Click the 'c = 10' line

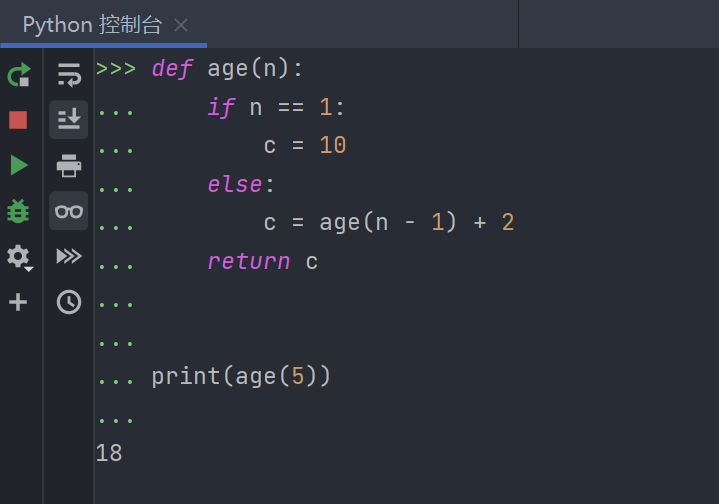click(x=304, y=145)
